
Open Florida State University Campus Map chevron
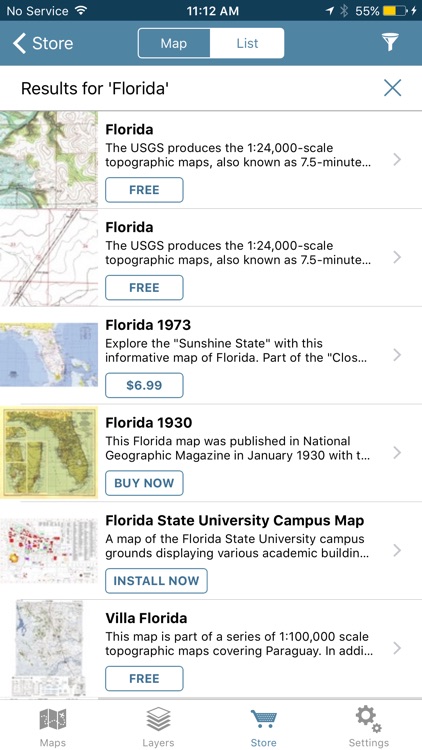(x=397, y=551)
